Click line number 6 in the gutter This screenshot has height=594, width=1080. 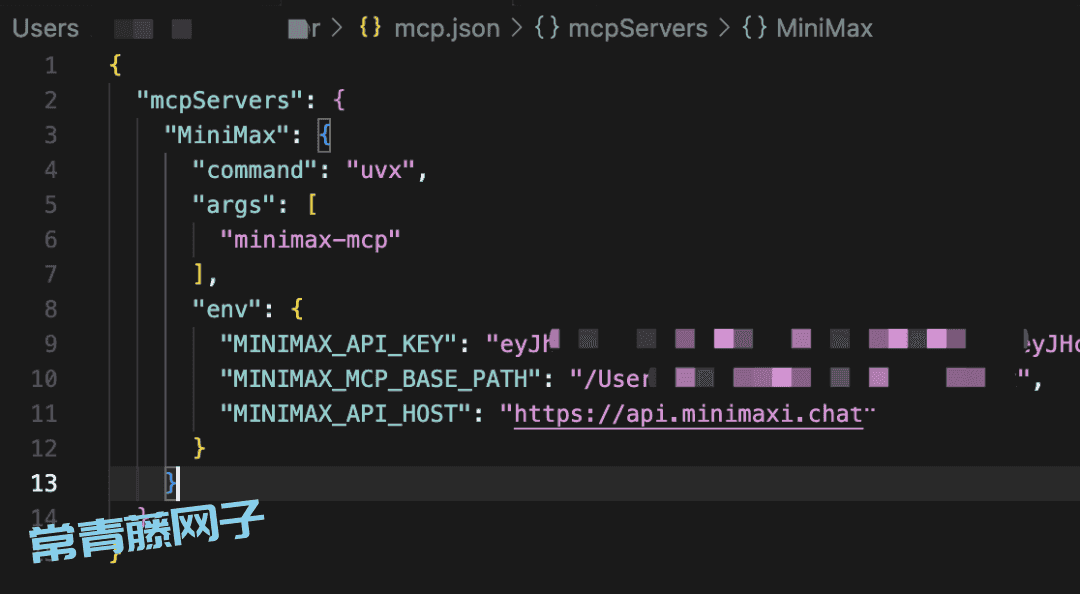(50, 240)
